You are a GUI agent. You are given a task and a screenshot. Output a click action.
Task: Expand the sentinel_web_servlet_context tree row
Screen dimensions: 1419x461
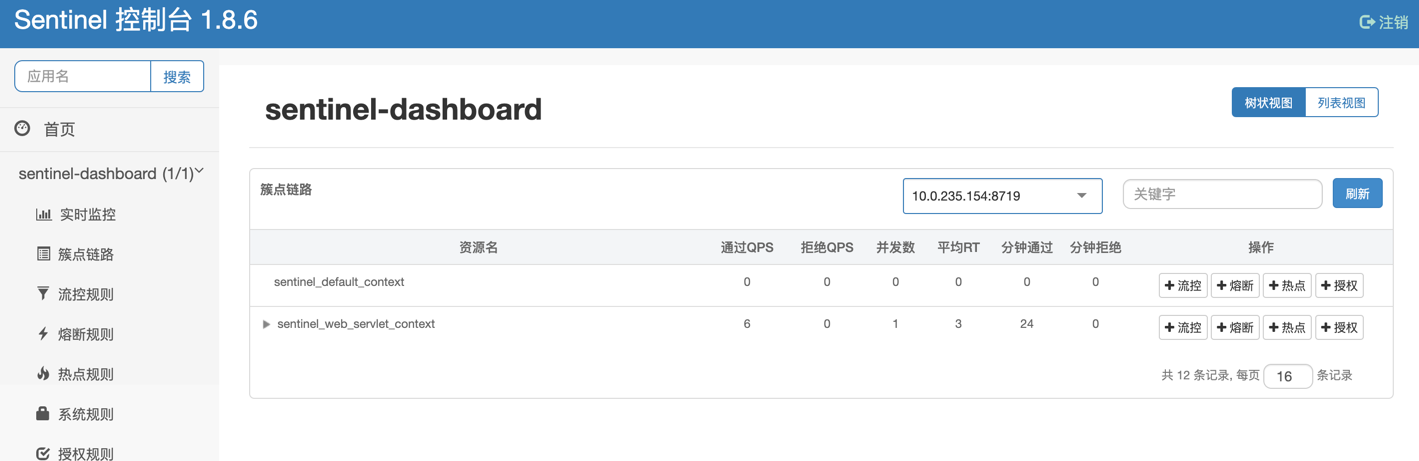coord(266,324)
